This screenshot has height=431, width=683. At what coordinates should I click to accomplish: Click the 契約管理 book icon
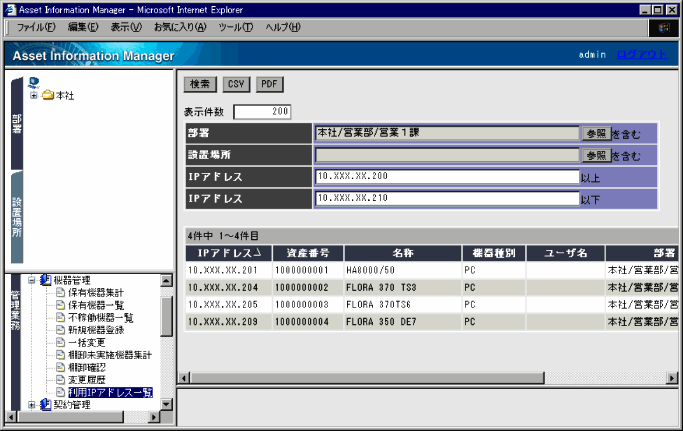[45, 405]
